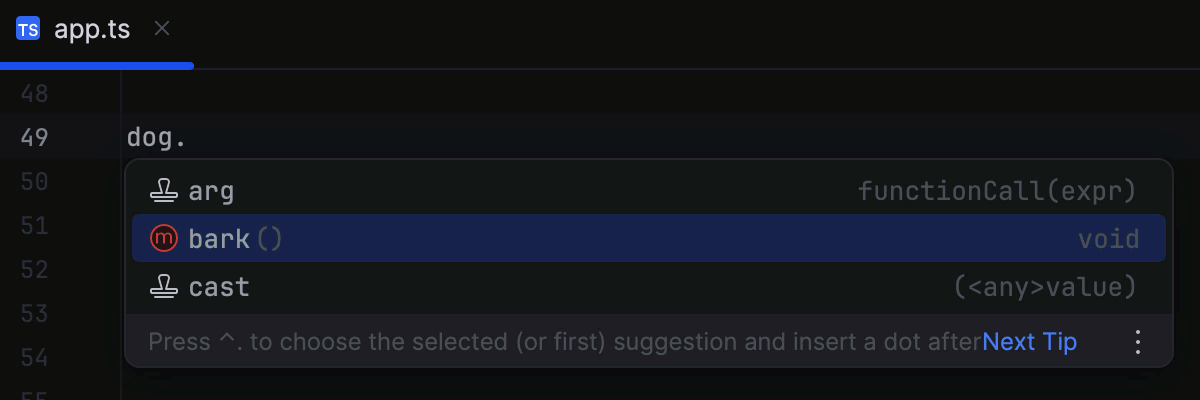The image size is (1200, 400).
Task: Click the void return type label
Action: [1108, 239]
